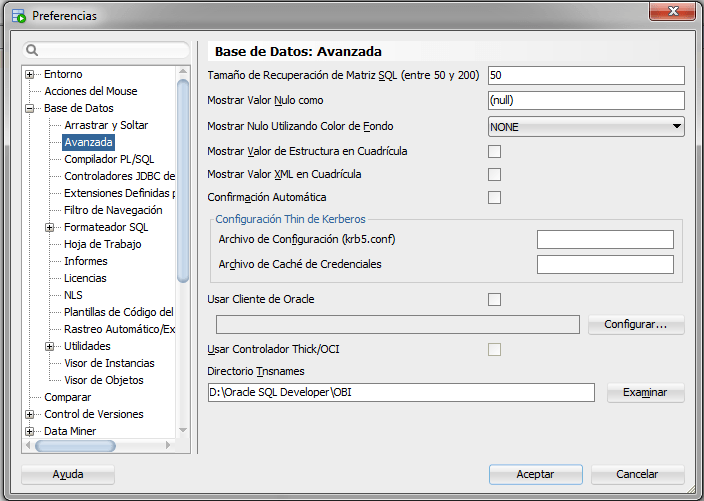Close the Preferencias dialog window
The width and height of the screenshot is (704, 501).
point(669,15)
